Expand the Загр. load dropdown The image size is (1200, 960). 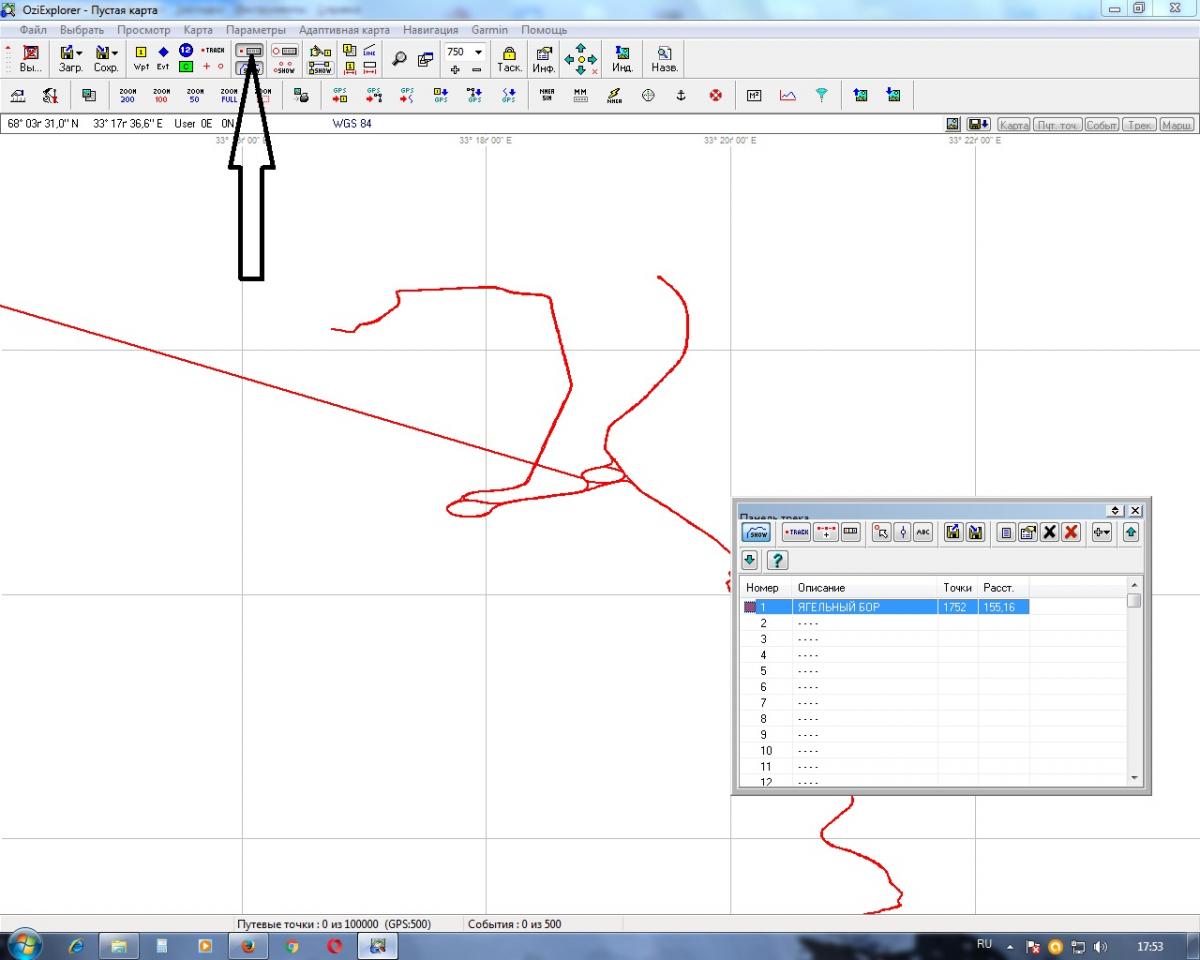point(79,52)
